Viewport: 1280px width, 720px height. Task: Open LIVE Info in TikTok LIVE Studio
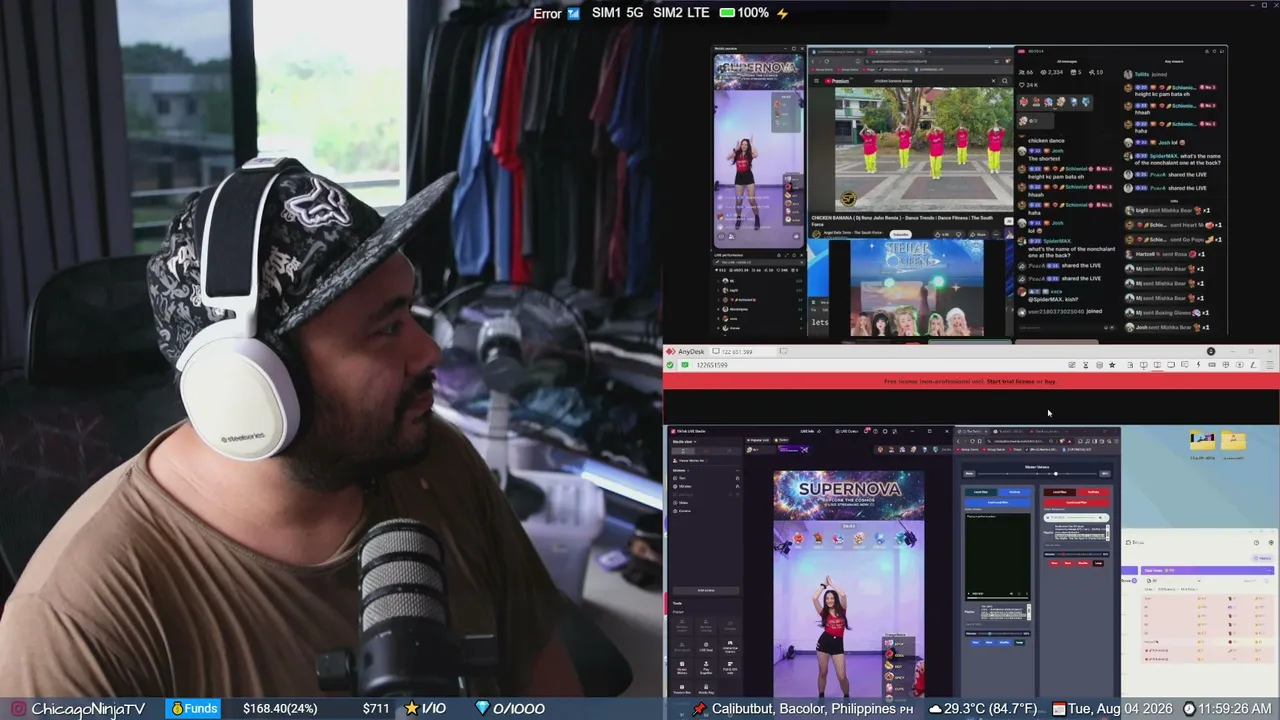pos(808,431)
